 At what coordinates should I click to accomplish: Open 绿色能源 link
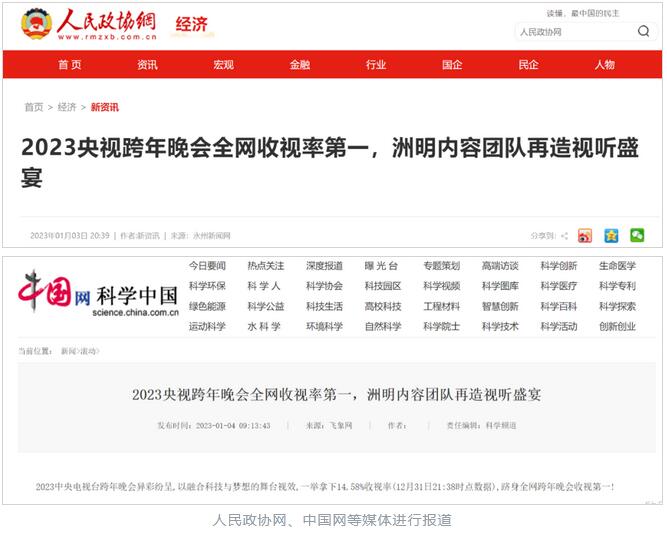click(x=207, y=306)
